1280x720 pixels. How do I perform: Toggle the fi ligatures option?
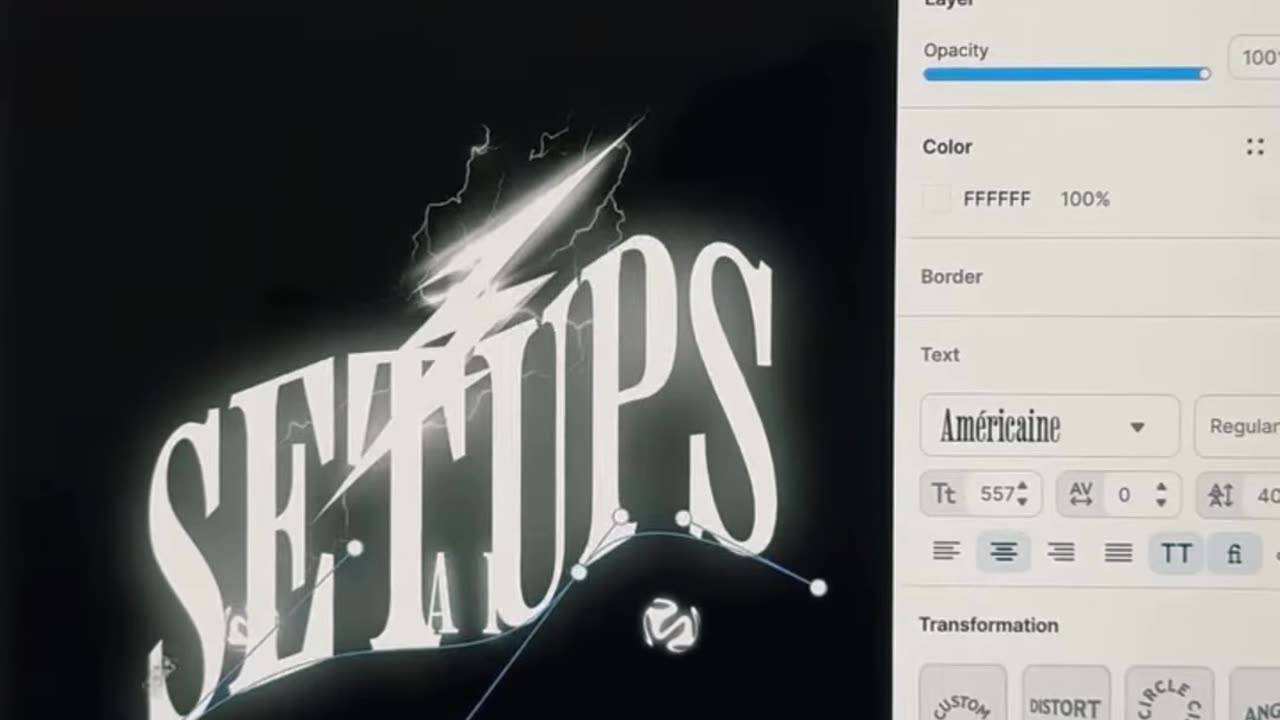(x=1234, y=553)
